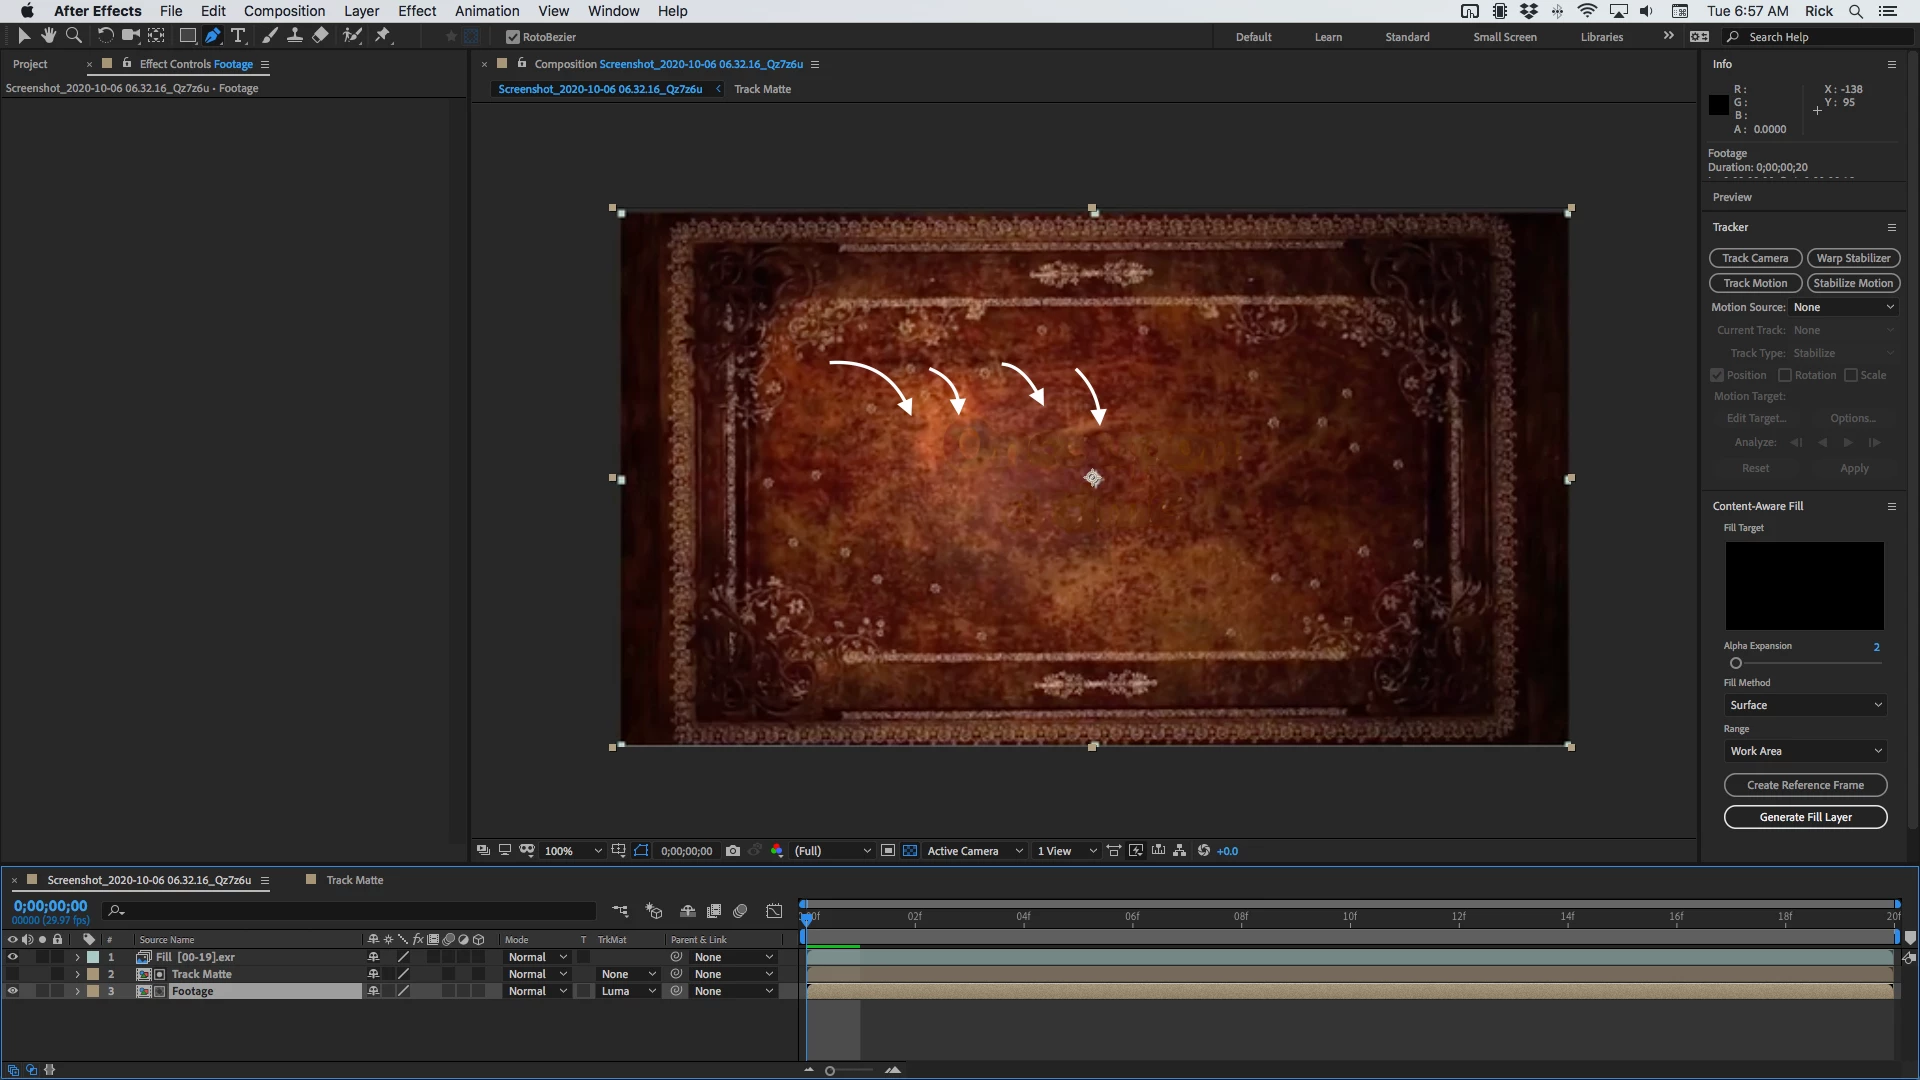
Task: Show the Track Matte layer
Action: (x=13, y=974)
